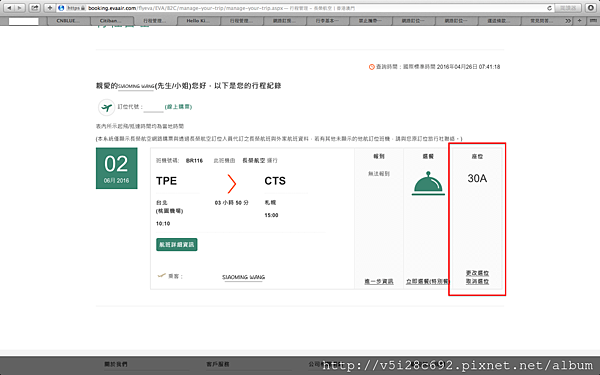
Task: Click the plus add-bookmark toolbar button
Action: 50,8
